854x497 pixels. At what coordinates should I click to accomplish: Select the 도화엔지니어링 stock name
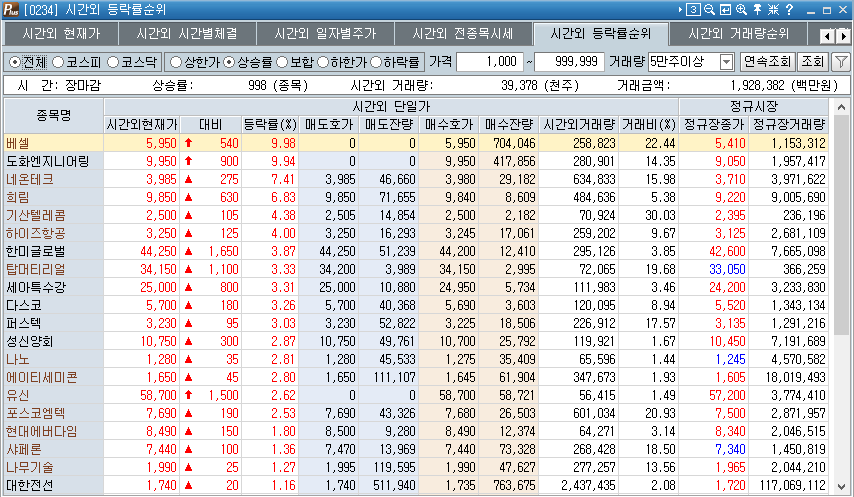coord(47,161)
